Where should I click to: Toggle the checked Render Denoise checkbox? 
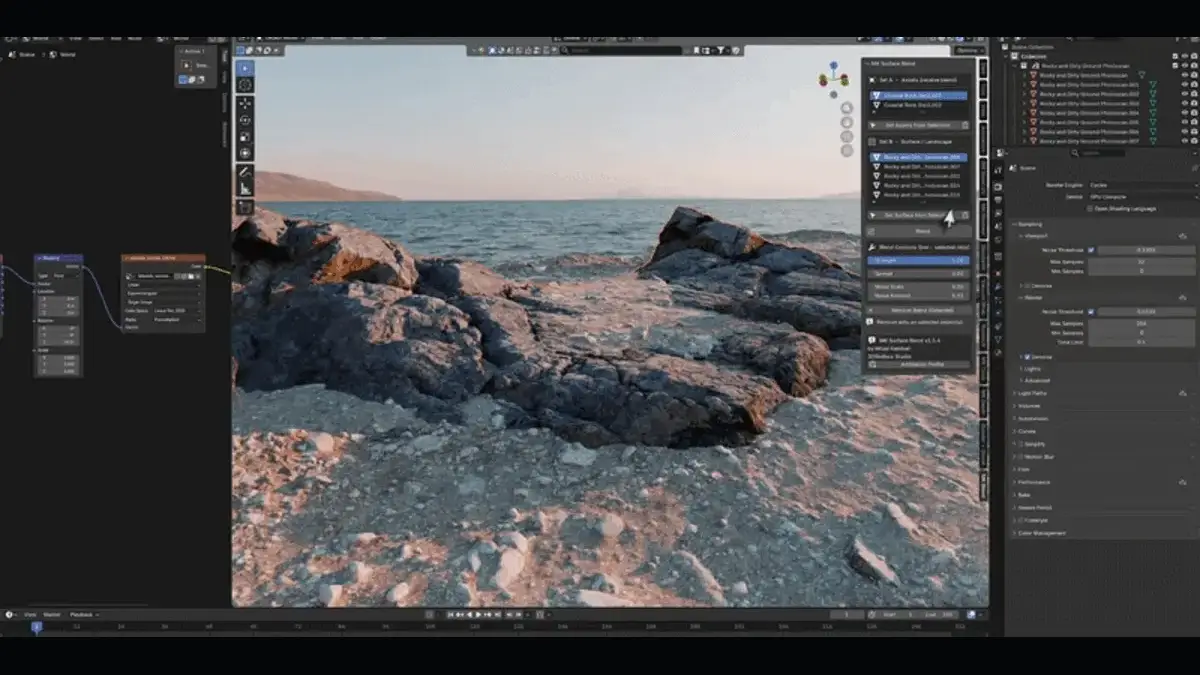pos(1026,356)
